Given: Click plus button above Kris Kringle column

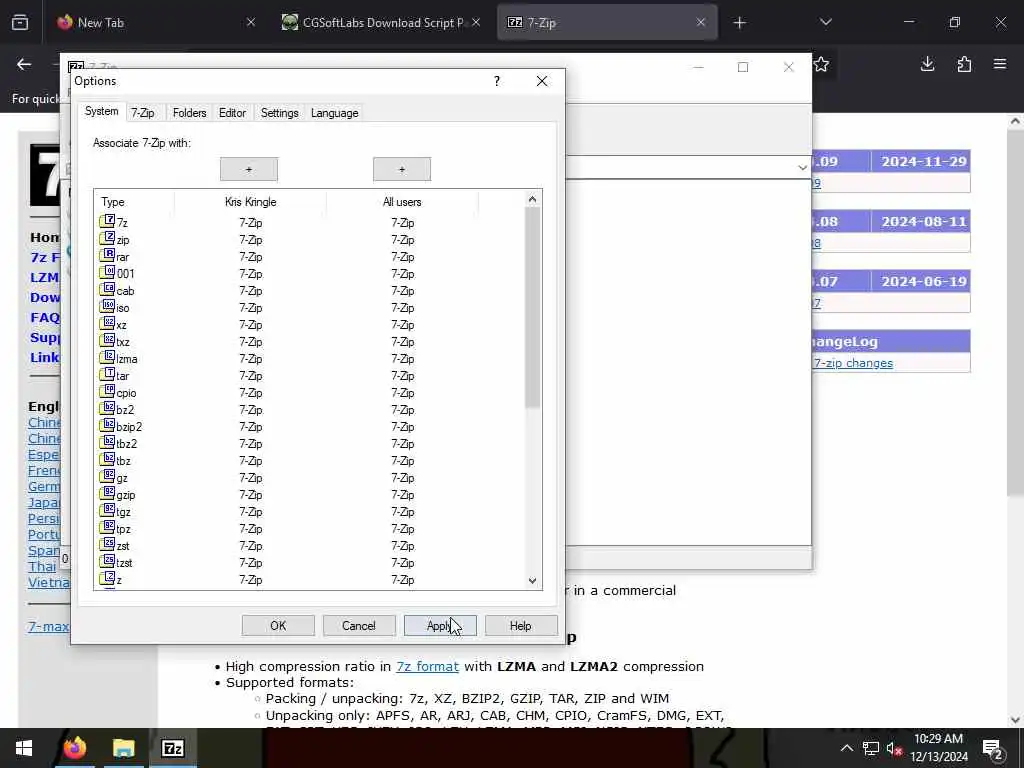Looking at the screenshot, I should [249, 169].
